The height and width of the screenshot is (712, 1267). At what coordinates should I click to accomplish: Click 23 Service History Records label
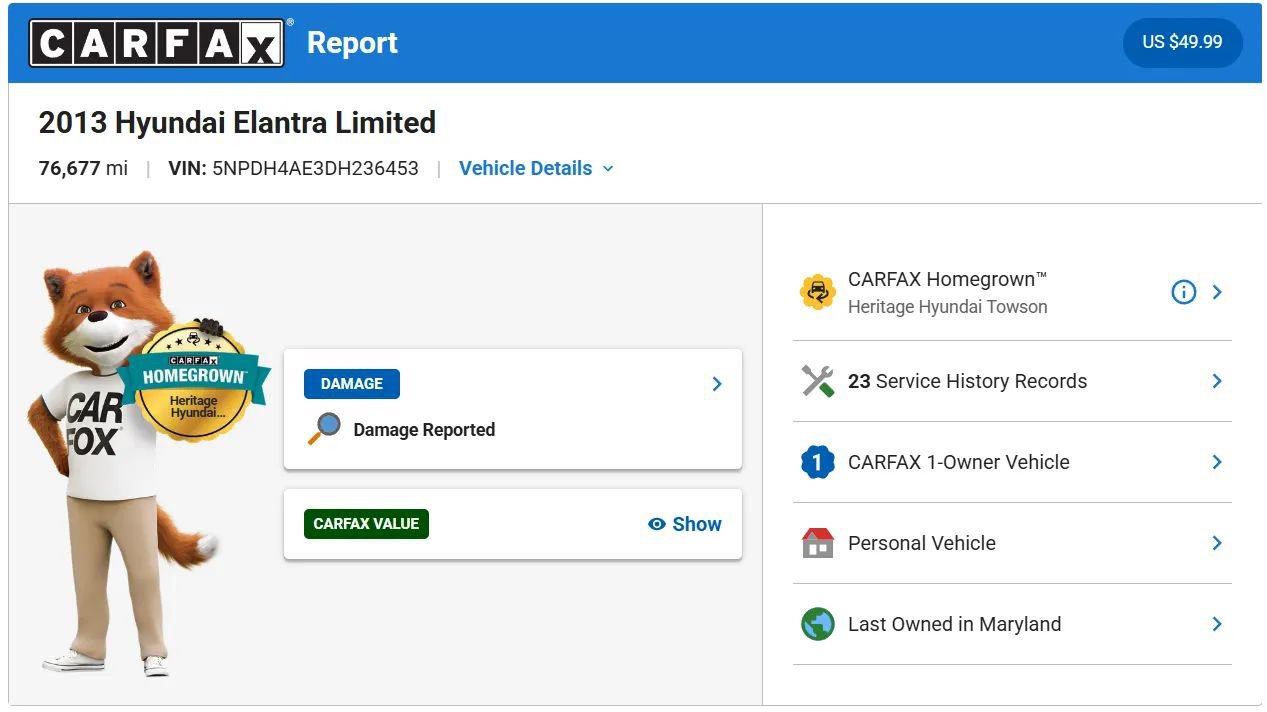(967, 381)
